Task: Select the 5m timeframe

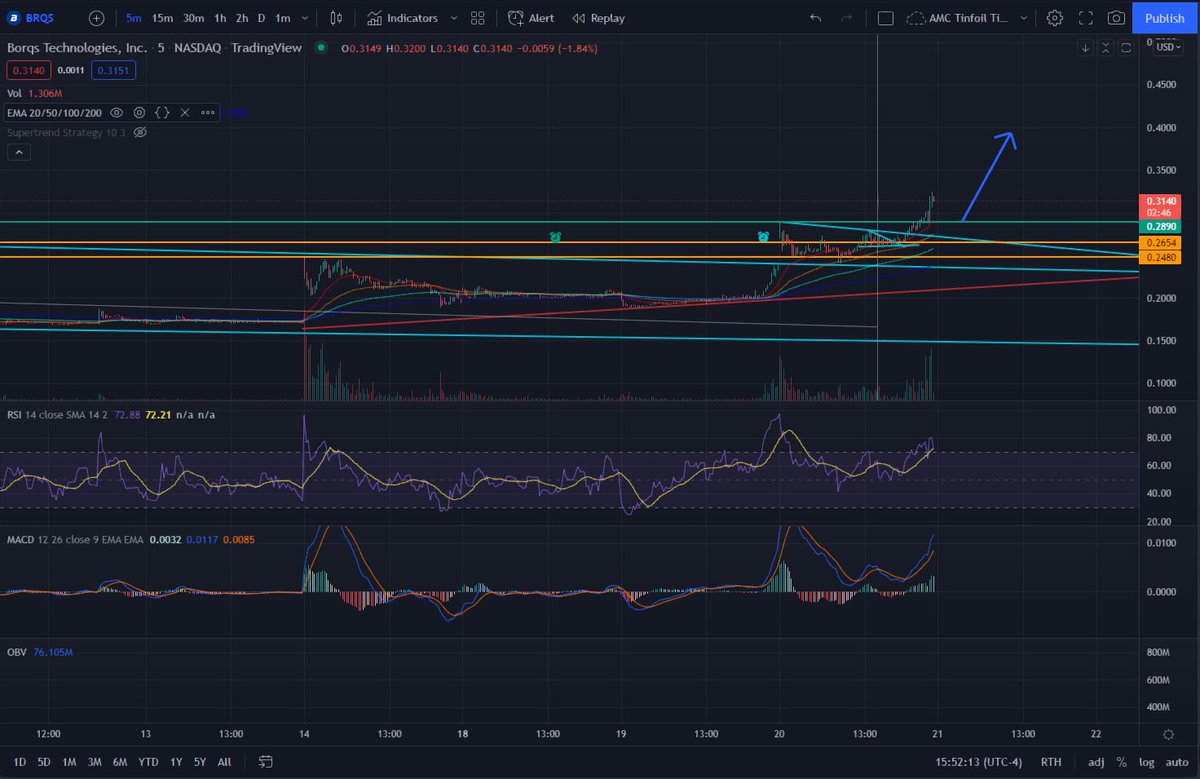Action: 133,18
